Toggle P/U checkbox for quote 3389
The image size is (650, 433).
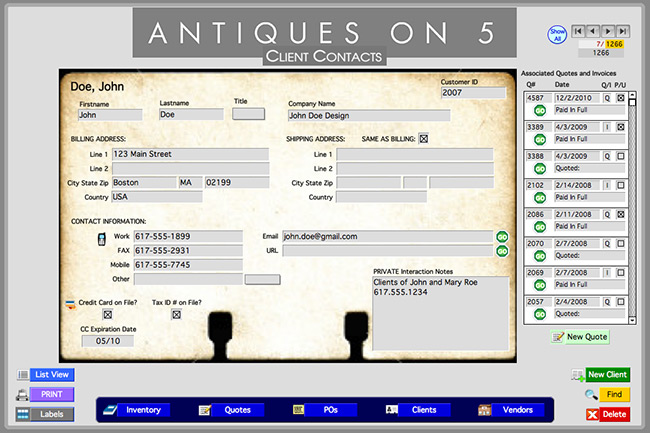(621, 127)
